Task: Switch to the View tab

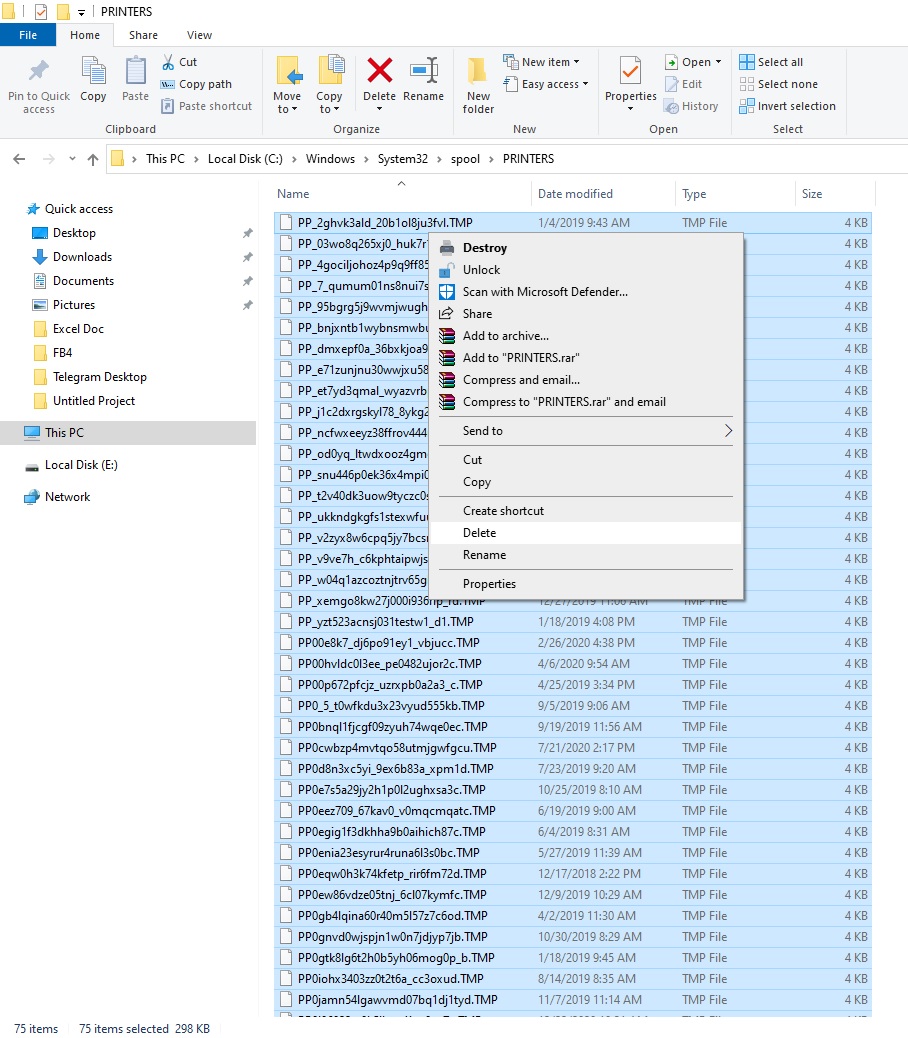Action: 199,34
